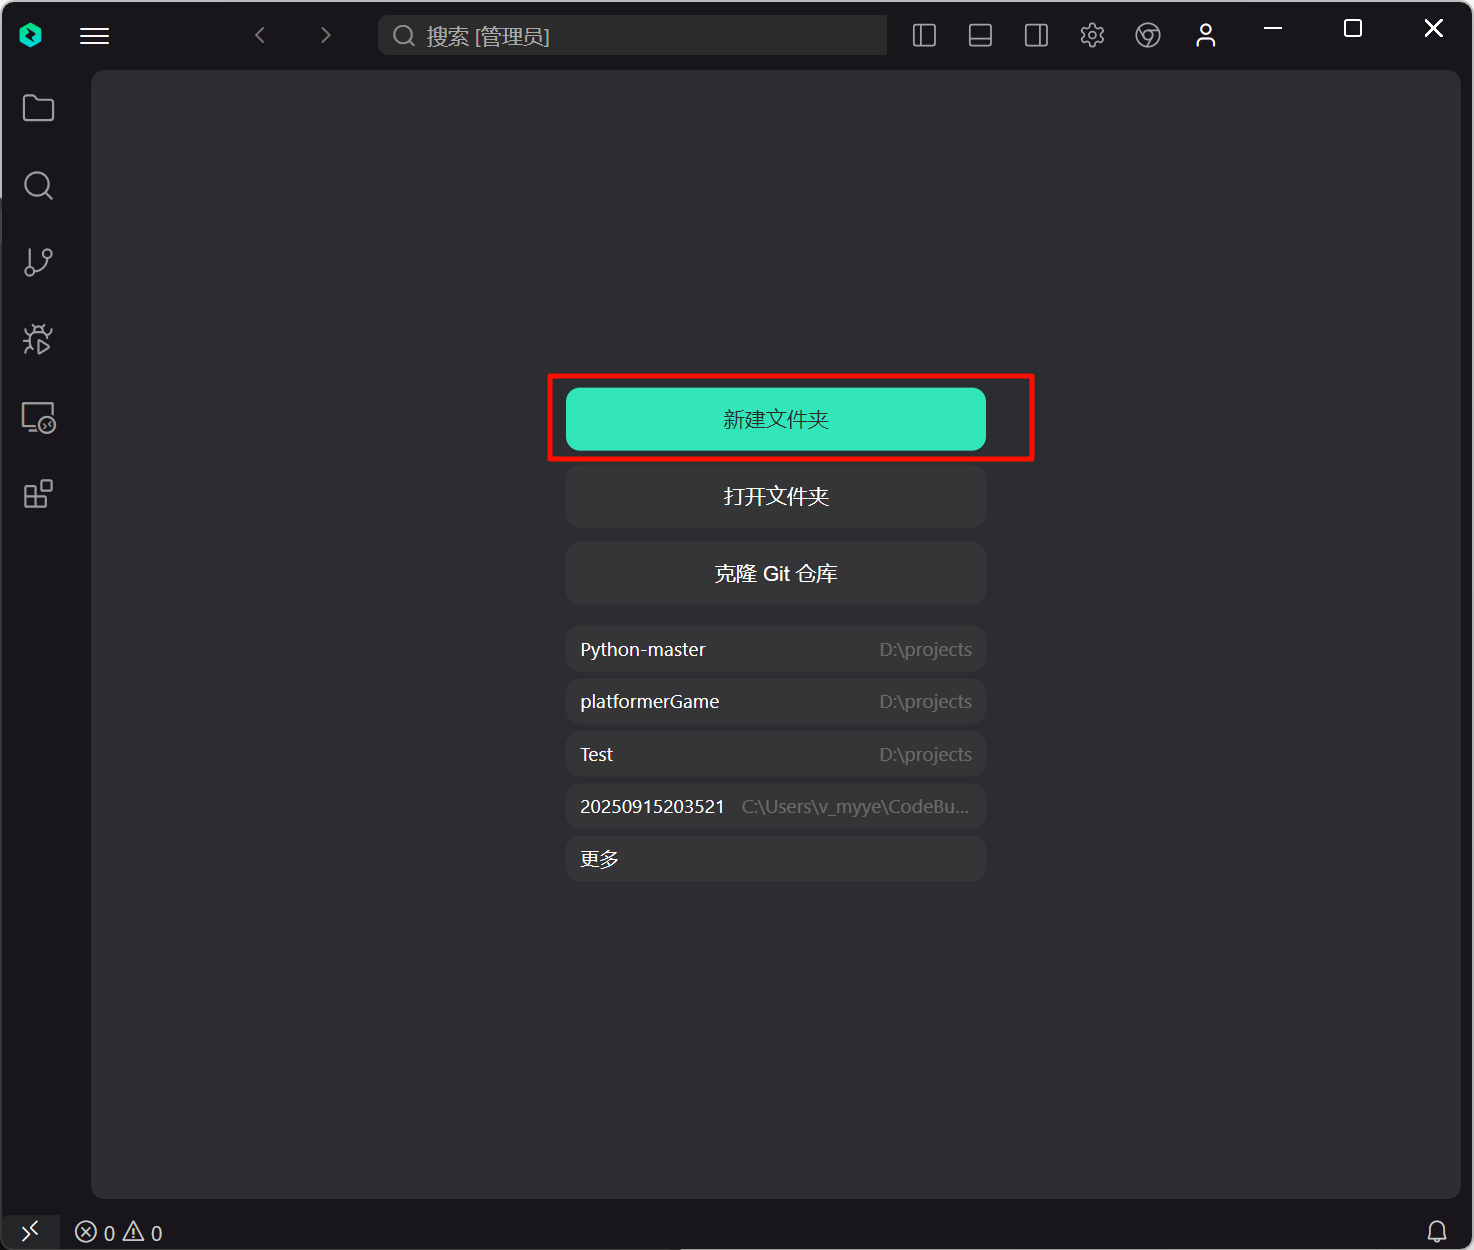Open recent project Python-master
The height and width of the screenshot is (1250, 1474).
tap(776, 649)
